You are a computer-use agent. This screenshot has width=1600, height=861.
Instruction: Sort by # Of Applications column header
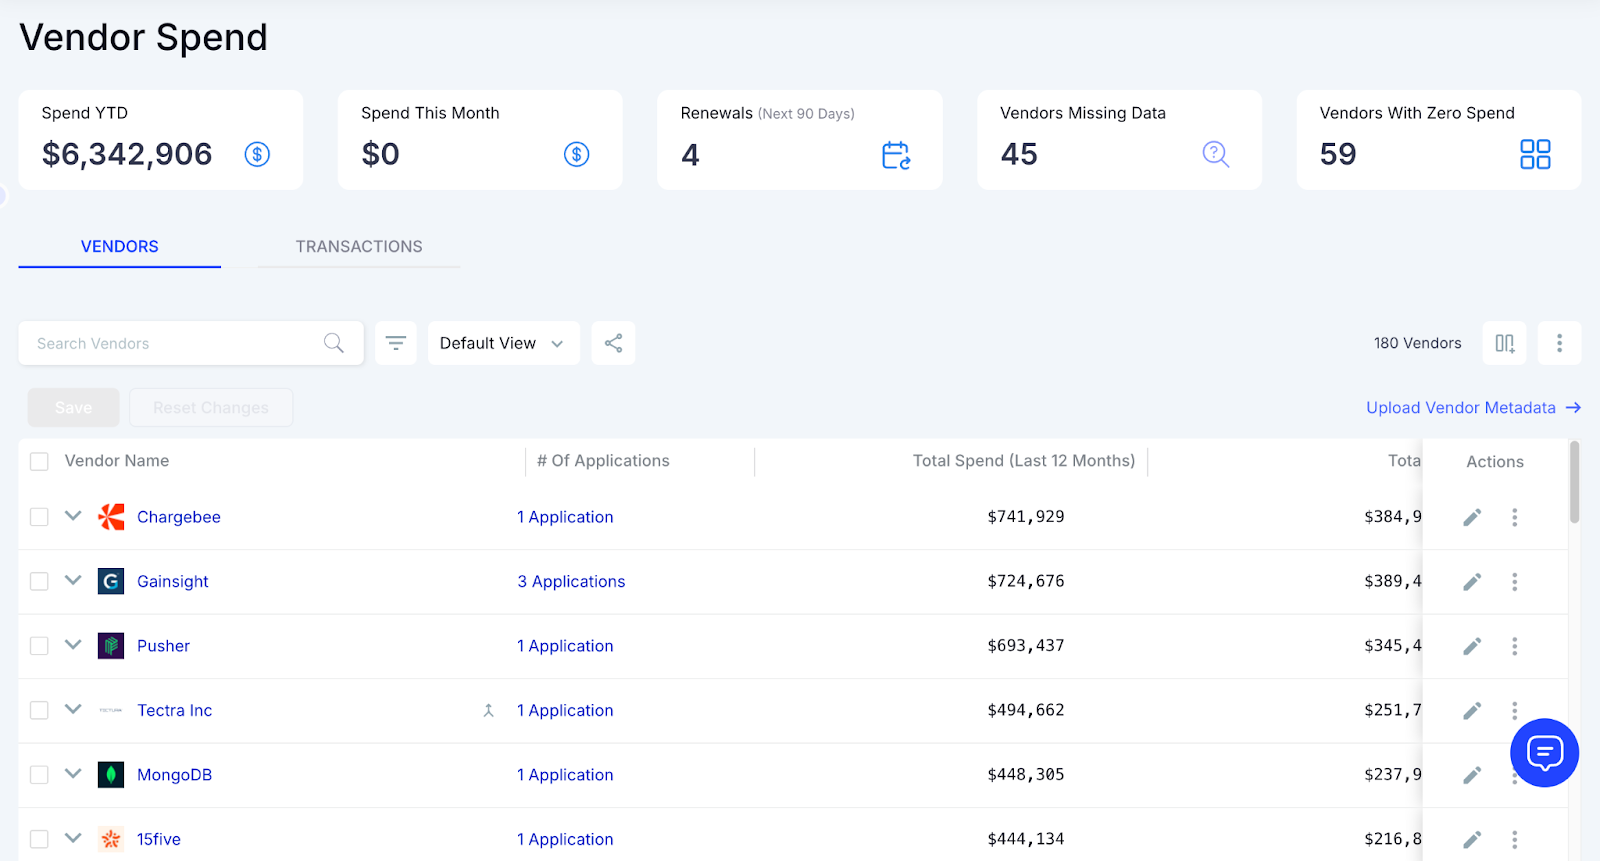pos(603,461)
